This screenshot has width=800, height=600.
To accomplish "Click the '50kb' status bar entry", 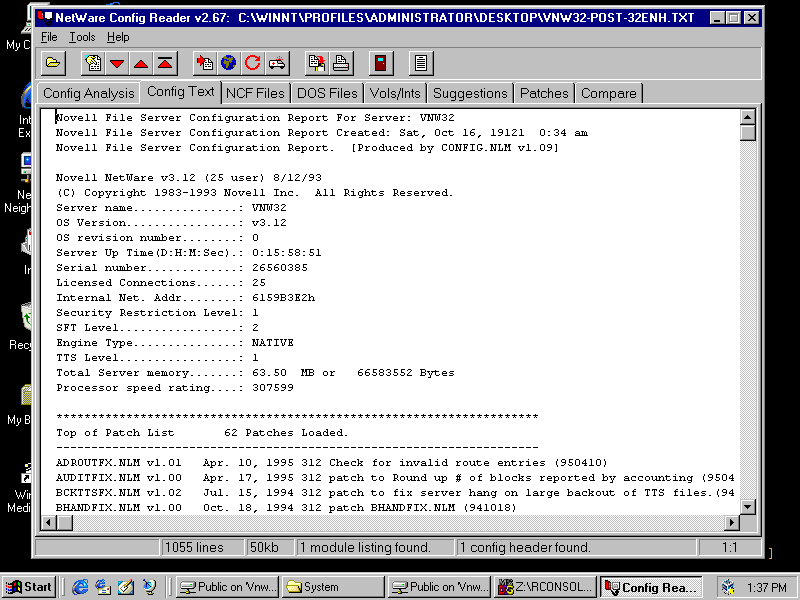I will coord(270,547).
